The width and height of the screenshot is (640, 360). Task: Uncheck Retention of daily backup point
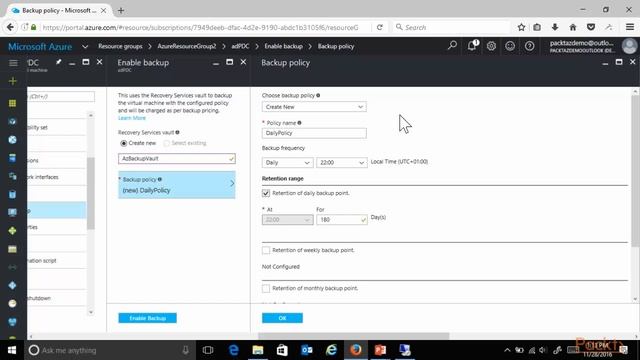click(x=266, y=193)
